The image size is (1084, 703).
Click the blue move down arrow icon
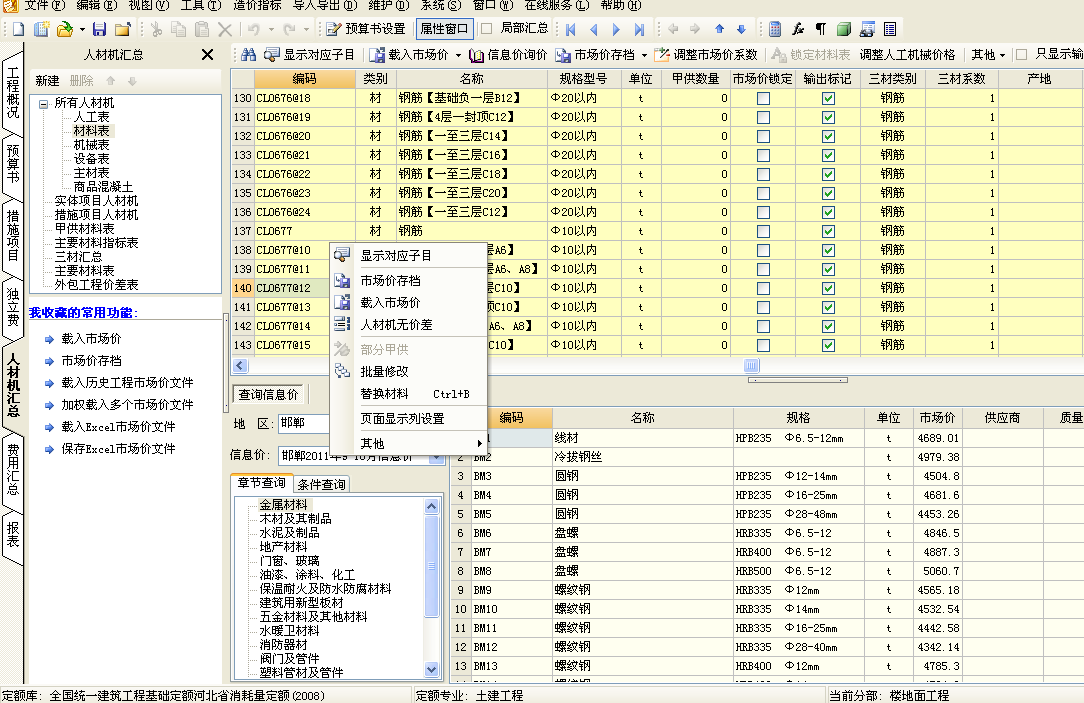(741, 29)
